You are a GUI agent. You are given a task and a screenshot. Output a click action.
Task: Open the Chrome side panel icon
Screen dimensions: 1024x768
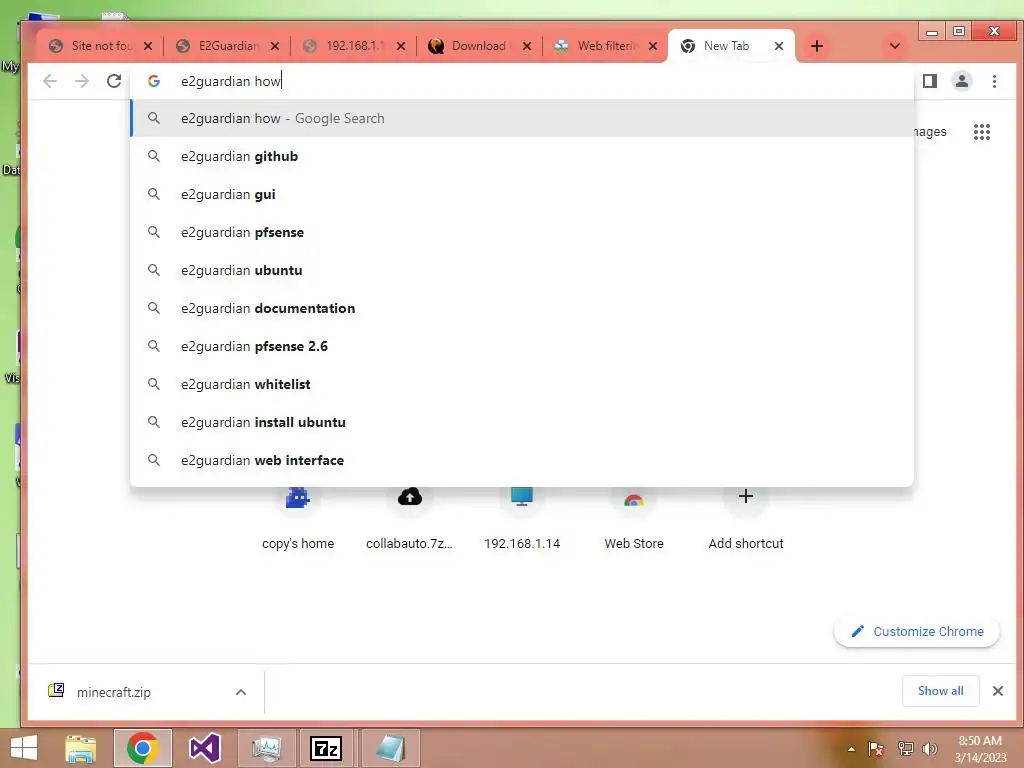(x=929, y=81)
